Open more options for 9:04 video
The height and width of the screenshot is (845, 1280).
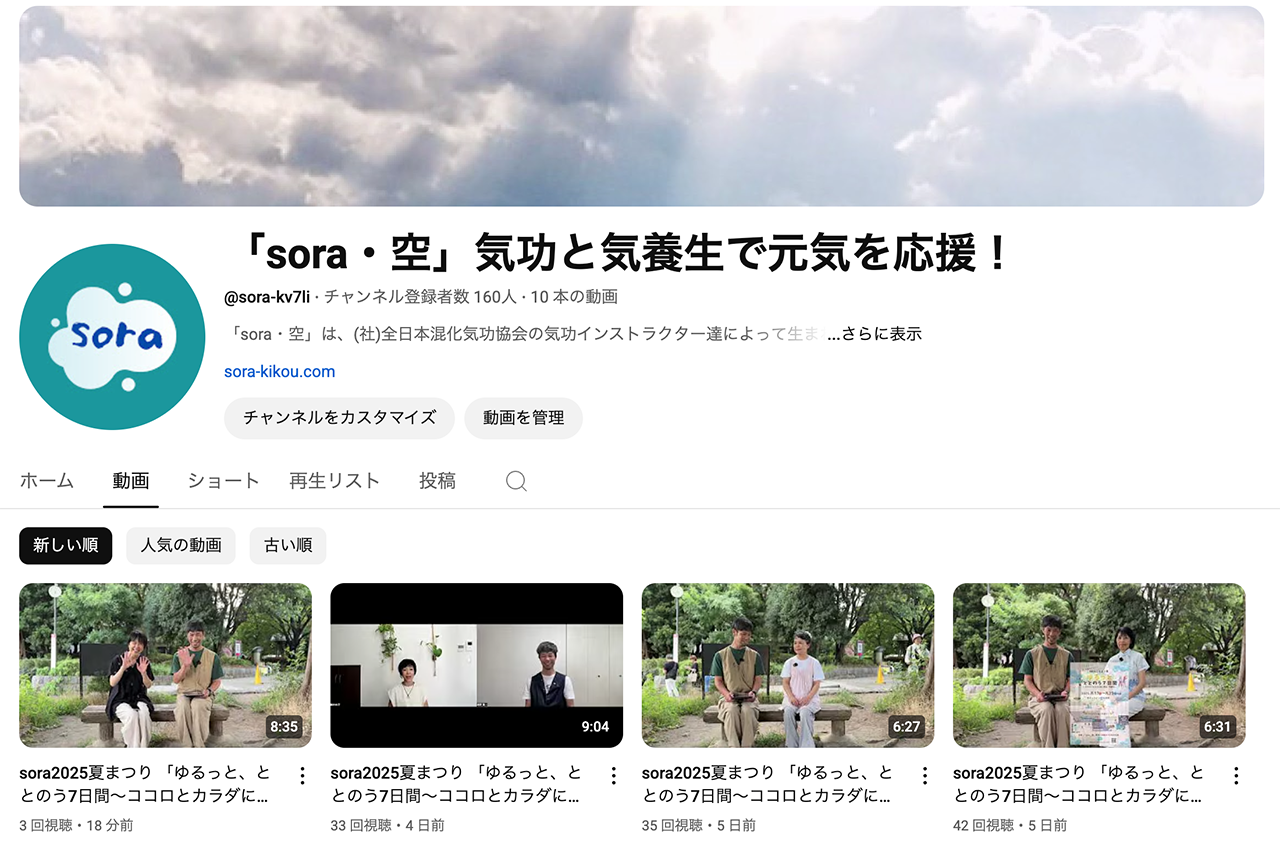pyautogui.click(x=613, y=775)
